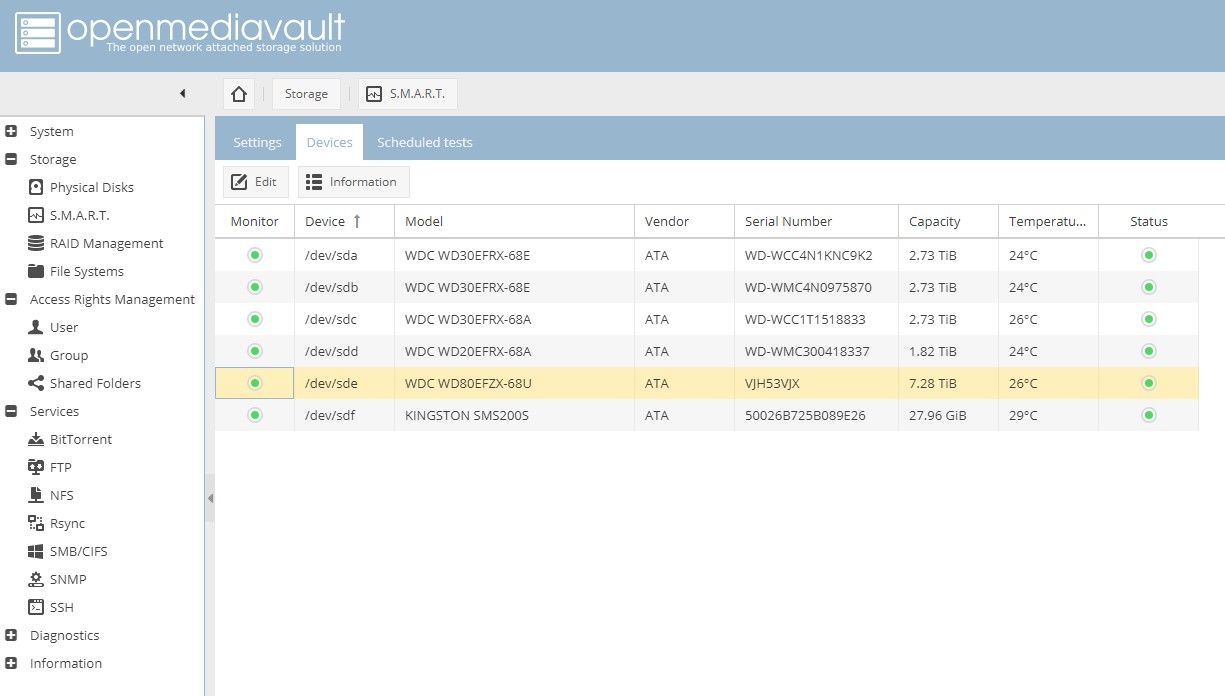Open the Group item in the sidebar

click(x=58, y=355)
